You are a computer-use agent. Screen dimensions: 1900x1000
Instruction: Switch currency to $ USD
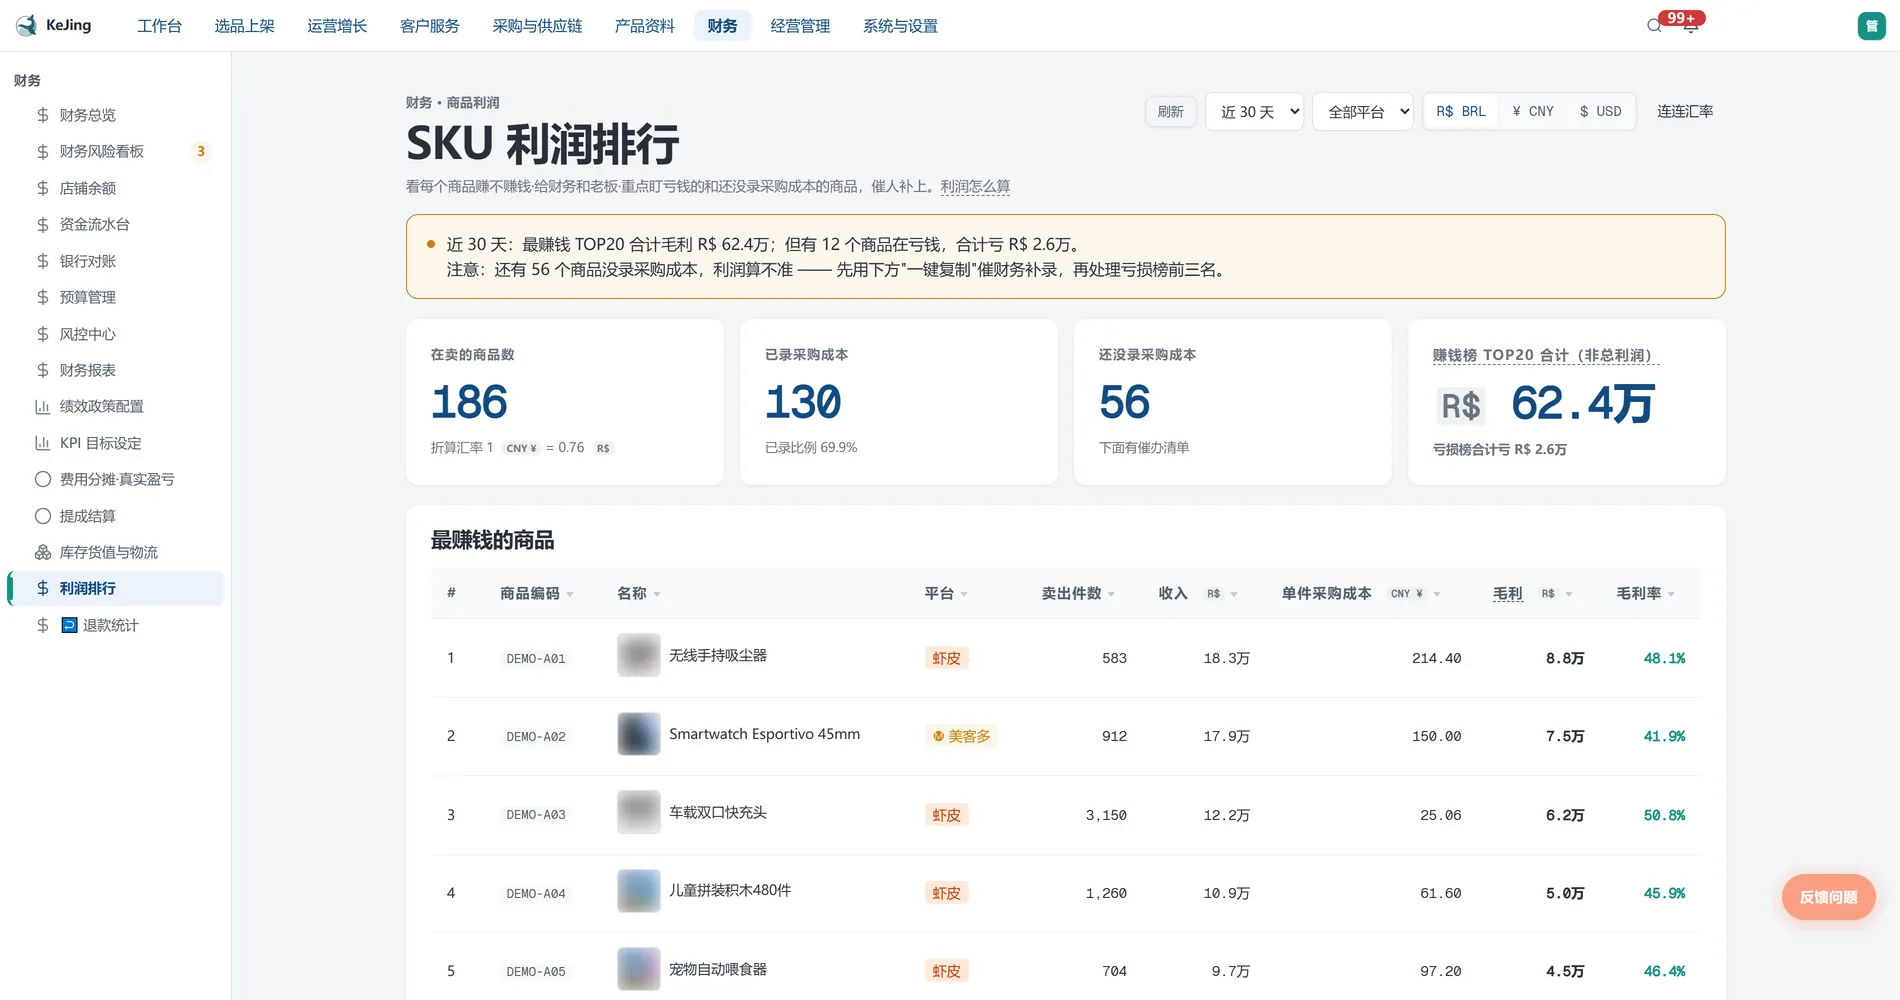(1600, 111)
